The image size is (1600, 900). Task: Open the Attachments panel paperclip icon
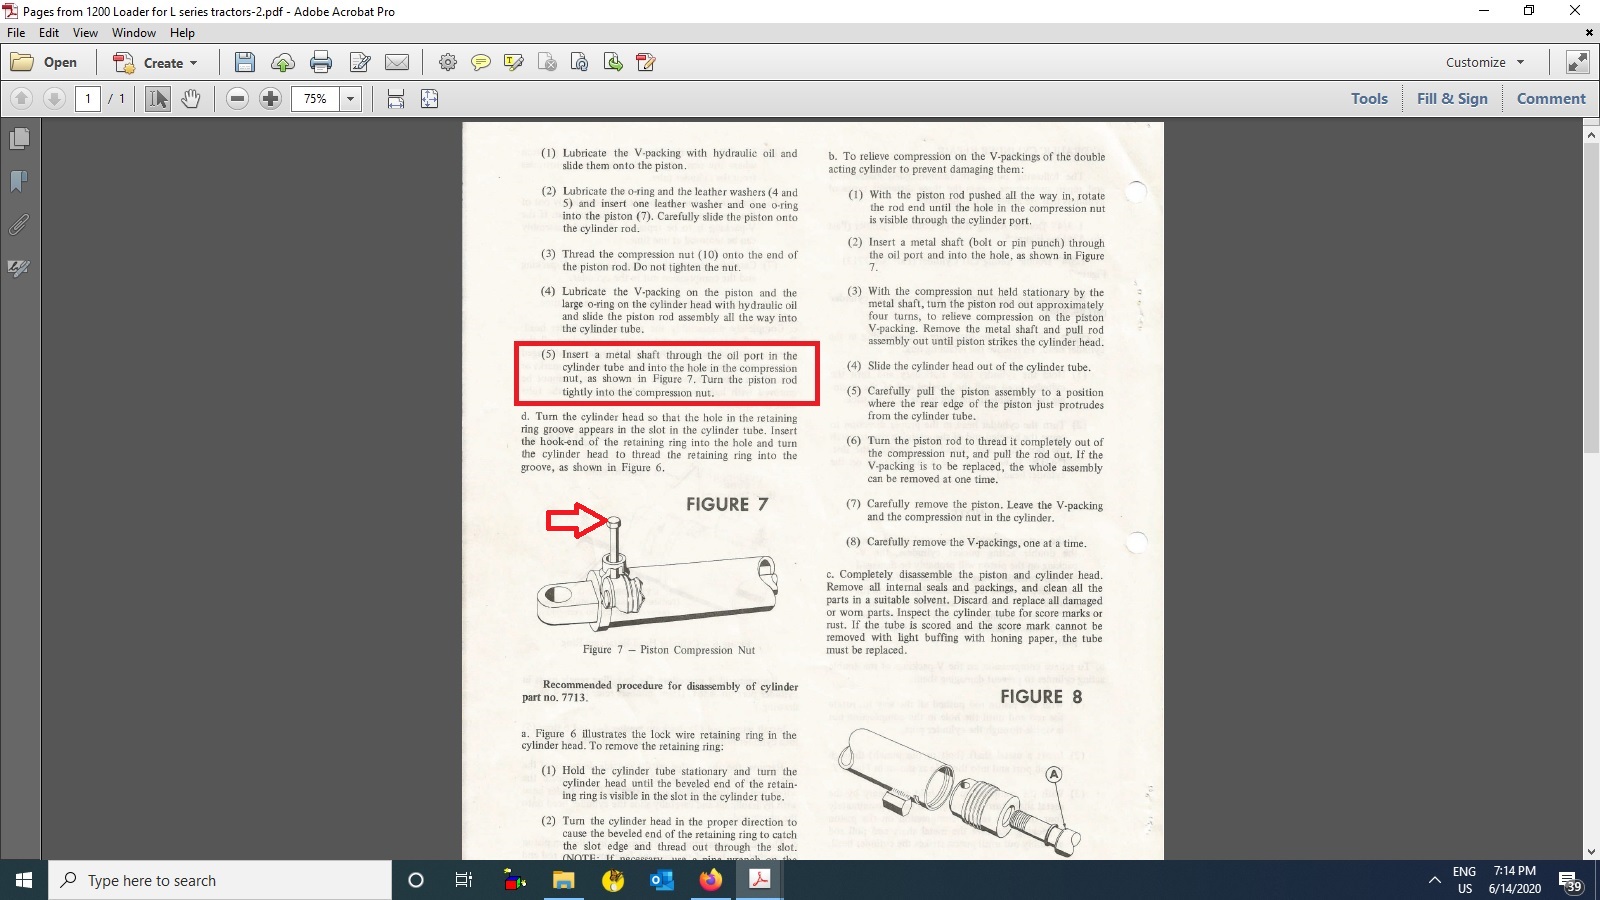click(19, 225)
